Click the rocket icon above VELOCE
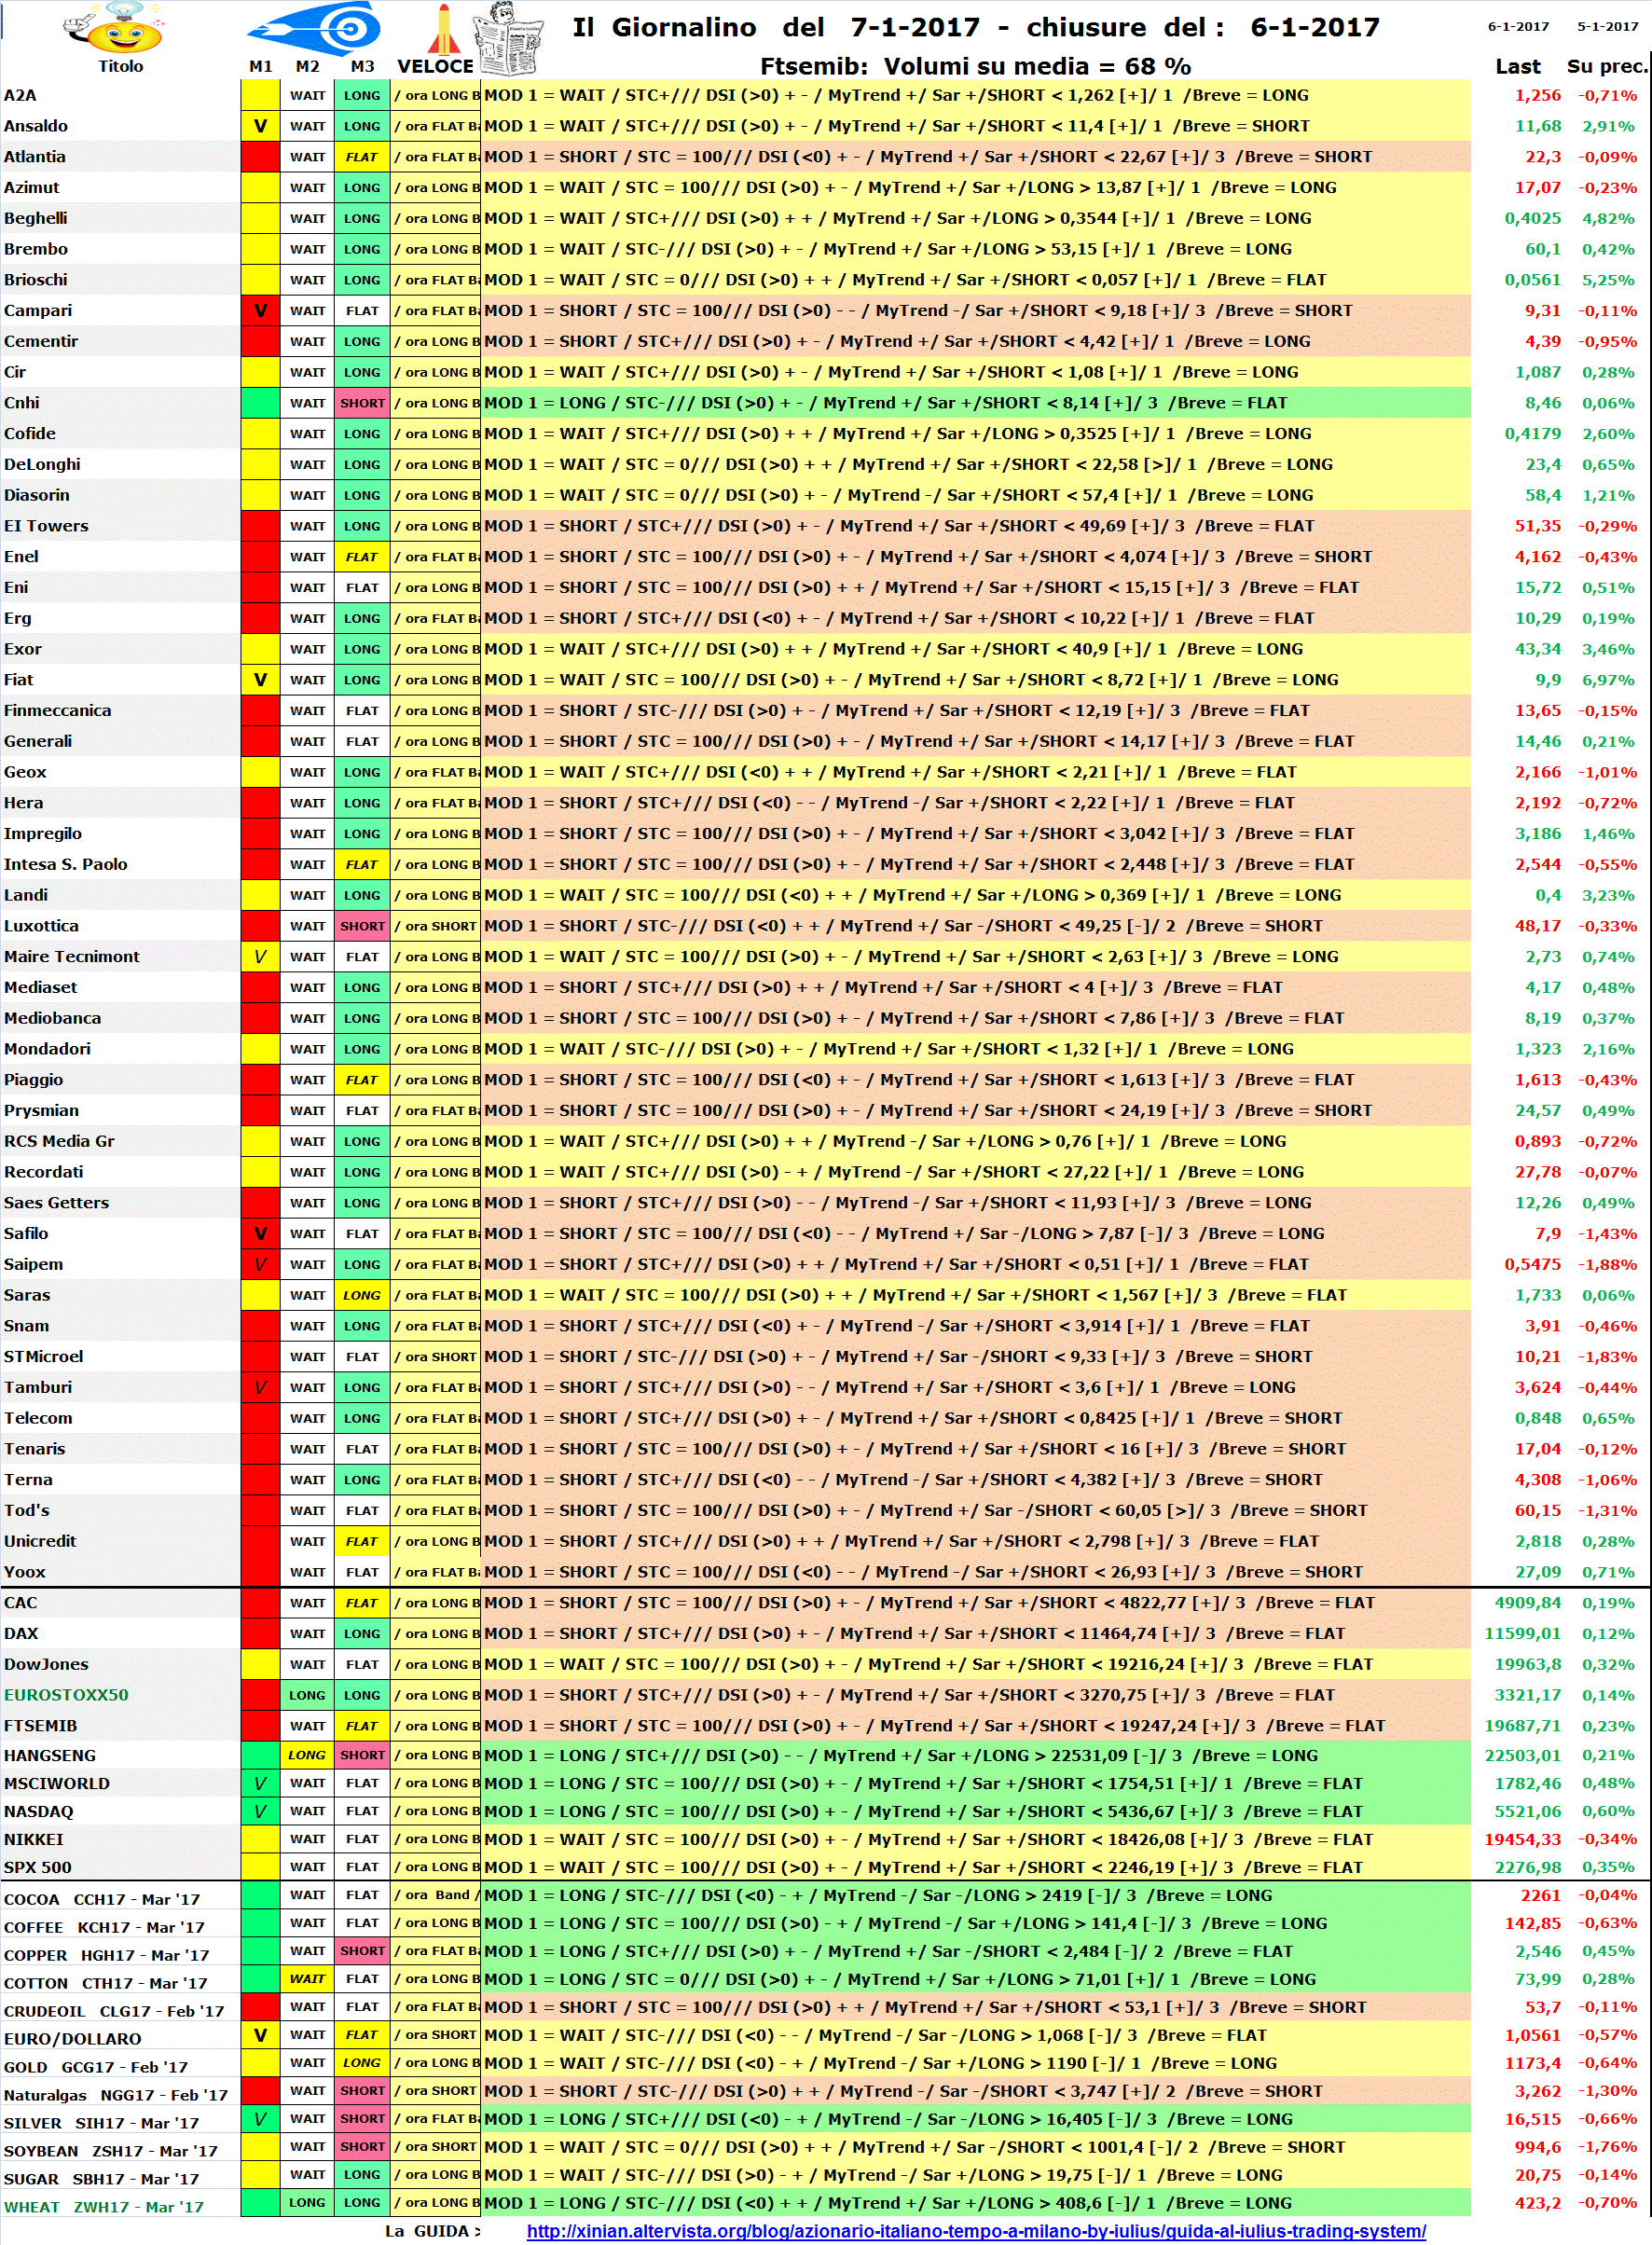Screen dimensions: 1652x2245 (x=442, y=28)
